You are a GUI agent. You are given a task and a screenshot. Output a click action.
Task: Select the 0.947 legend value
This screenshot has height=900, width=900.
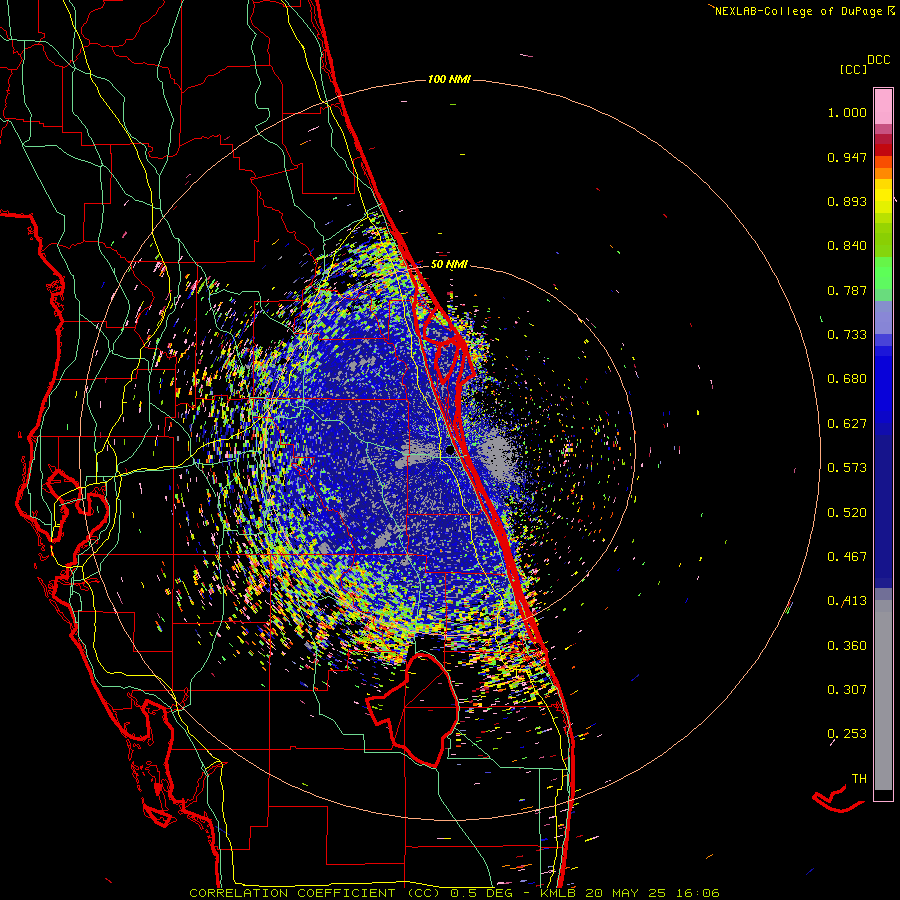click(847, 157)
